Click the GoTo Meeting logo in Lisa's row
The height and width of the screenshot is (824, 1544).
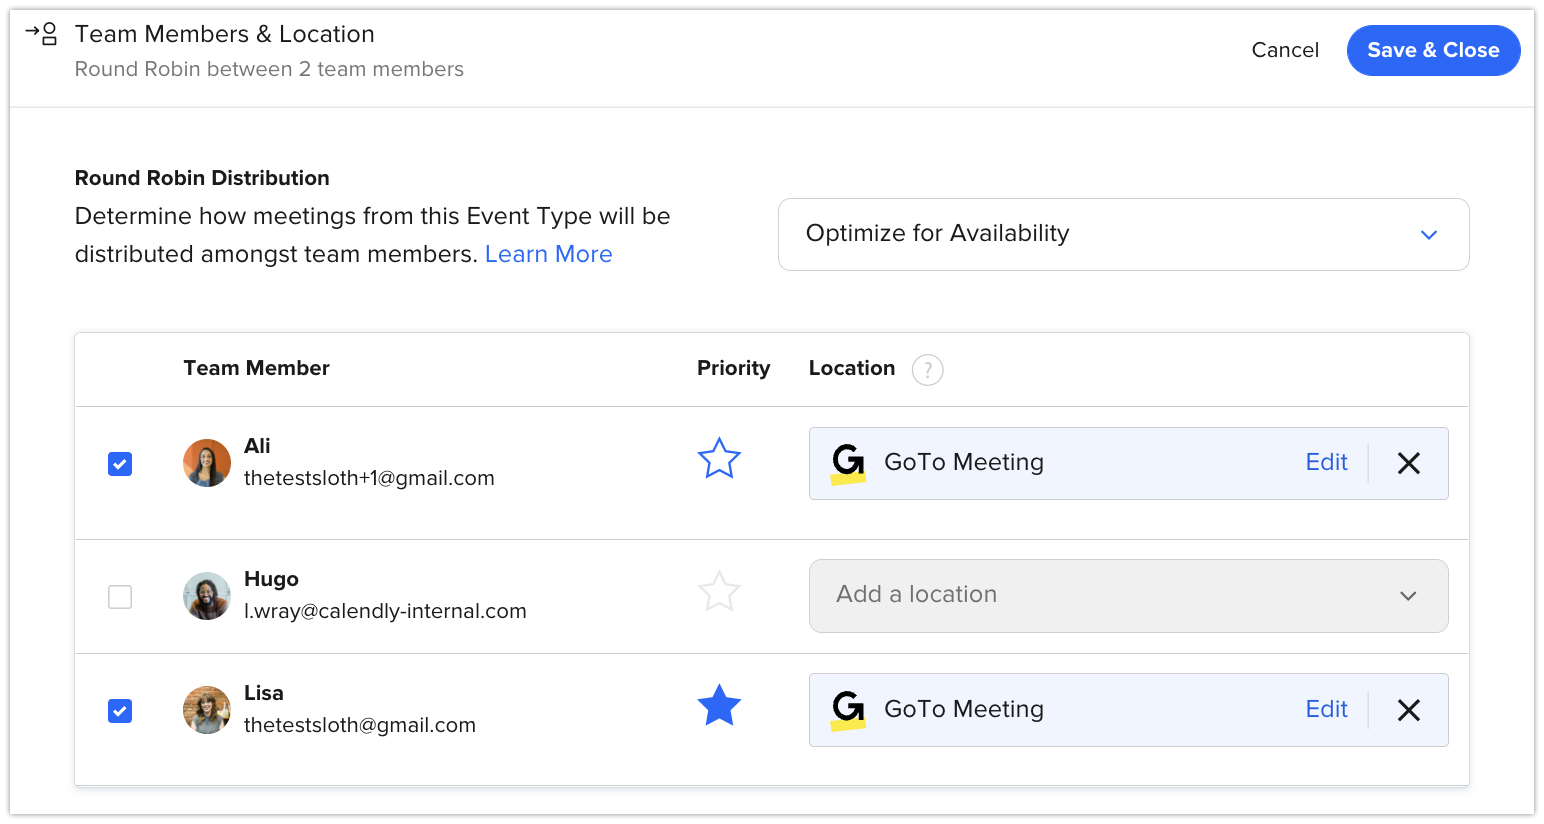[x=848, y=710]
